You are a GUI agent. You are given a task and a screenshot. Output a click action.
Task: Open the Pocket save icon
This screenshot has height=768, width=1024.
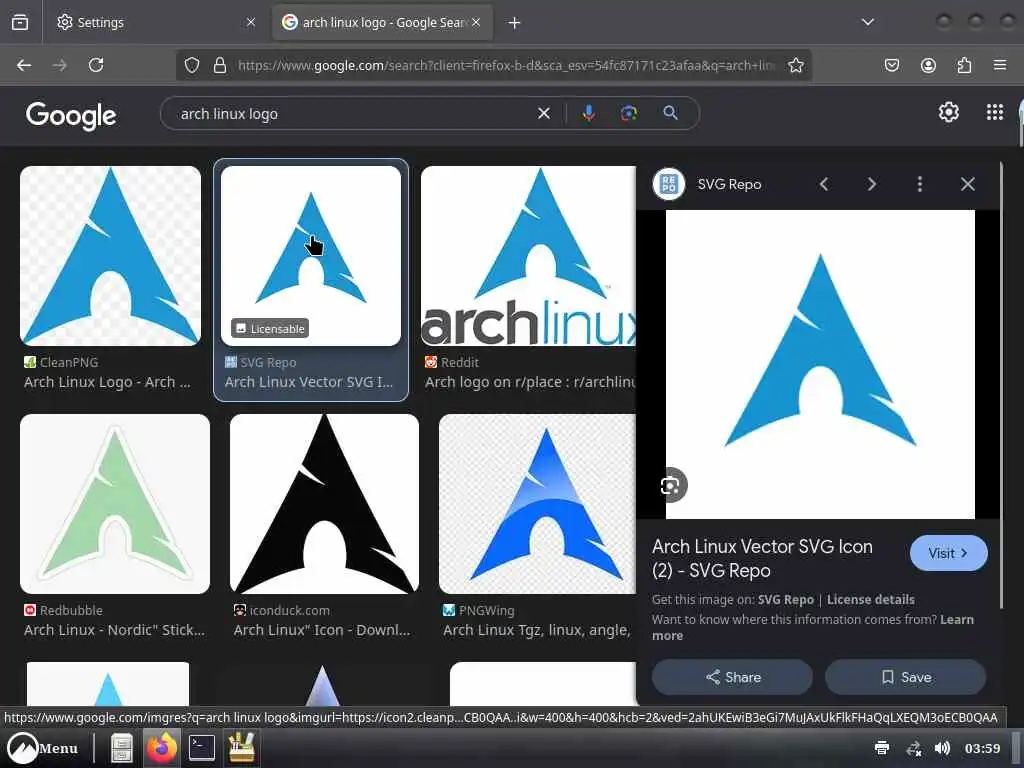[891, 65]
